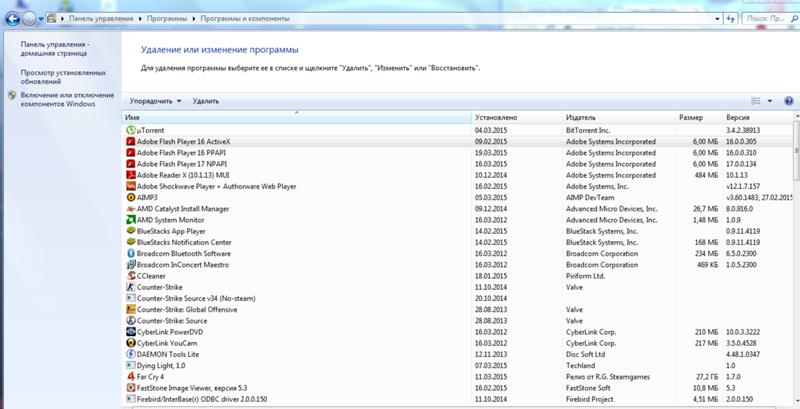Click Dying Light, 1.0 icon
Screen dimensions: 800x409
click(x=131, y=366)
